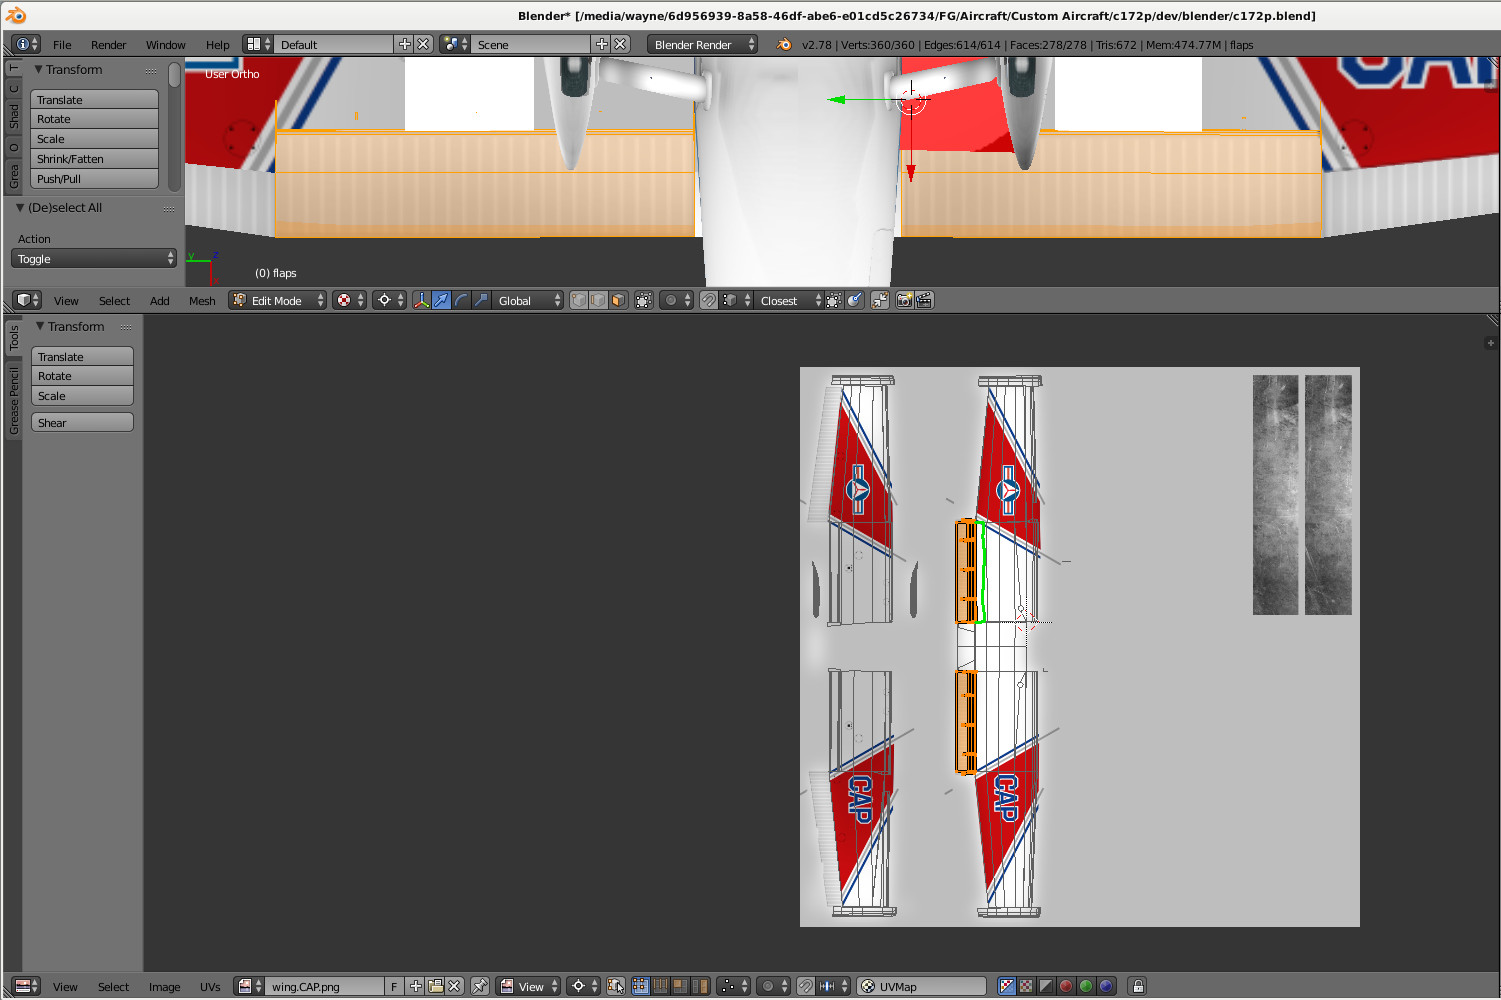This screenshot has width=1501, height=1000.
Task: Toggle the UV editor lock icon
Action: [x=1138, y=986]
